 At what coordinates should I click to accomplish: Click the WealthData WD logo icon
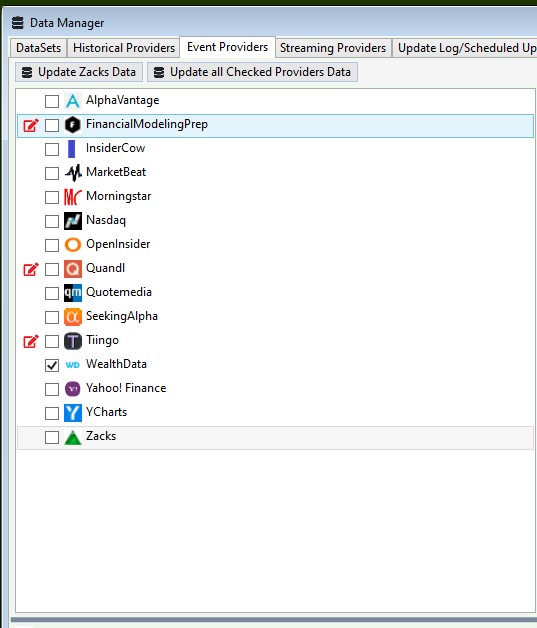[x=72, y=365]
